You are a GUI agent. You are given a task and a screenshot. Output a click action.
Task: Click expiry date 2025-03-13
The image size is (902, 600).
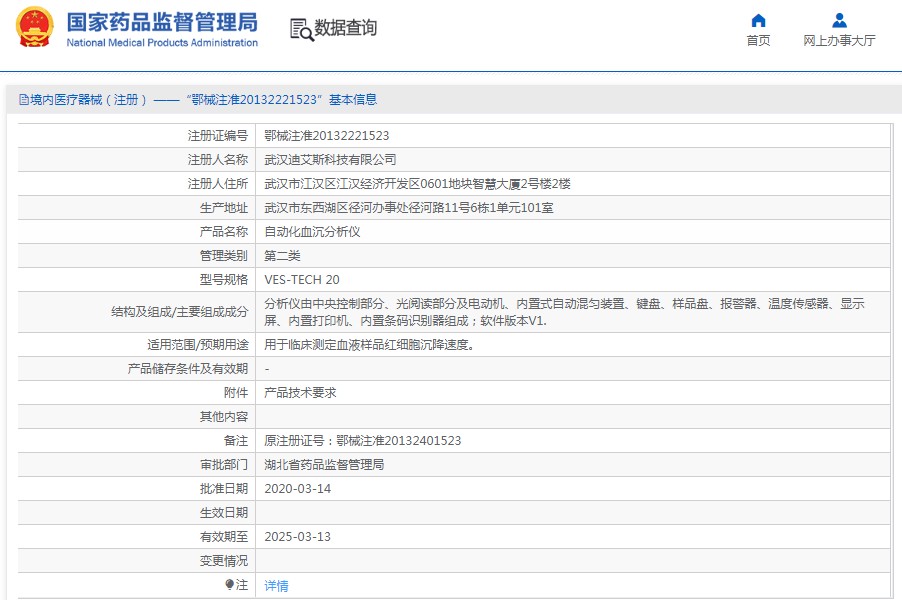297,537
